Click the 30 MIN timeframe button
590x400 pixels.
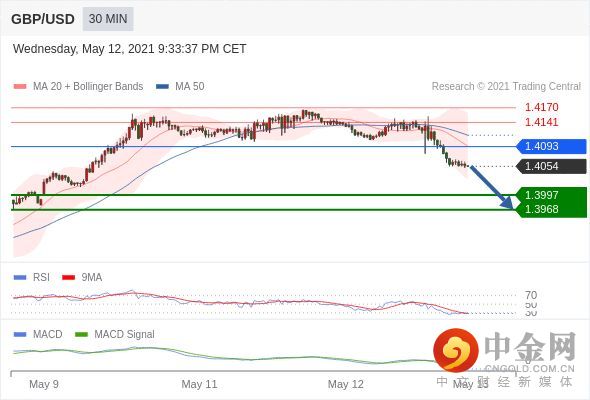(x=108, y=19)
